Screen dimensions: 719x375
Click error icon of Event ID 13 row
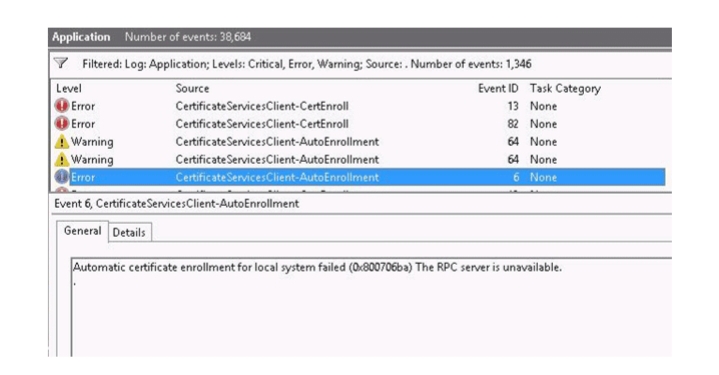click(x=61, y=106)
